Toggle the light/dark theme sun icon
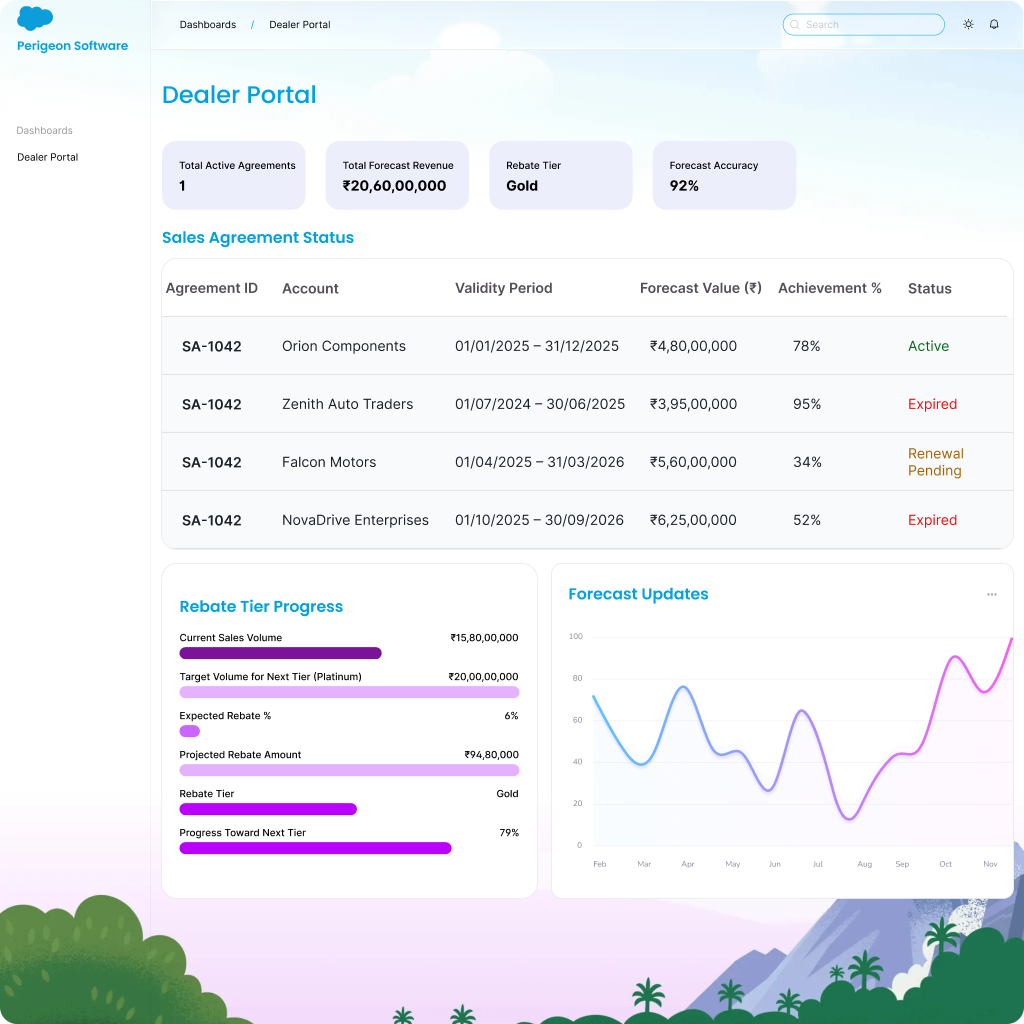 tap(968, 24)
